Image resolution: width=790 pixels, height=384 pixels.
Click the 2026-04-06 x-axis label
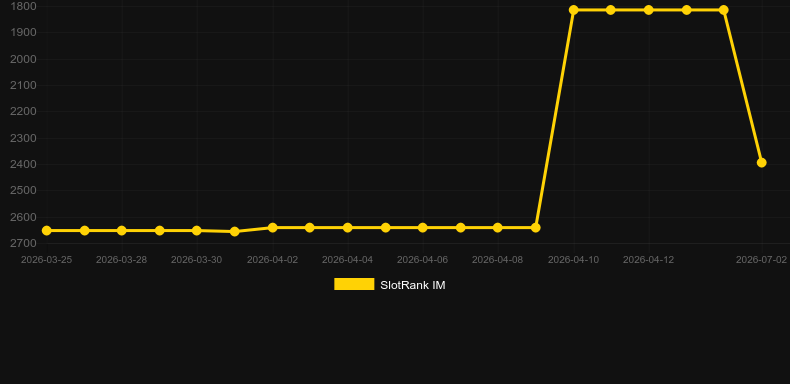423,260
